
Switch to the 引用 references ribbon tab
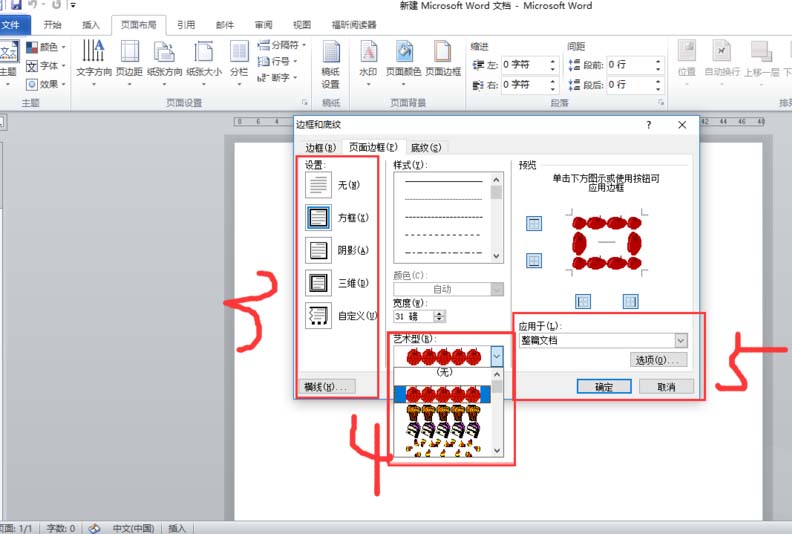coord(186,25)
